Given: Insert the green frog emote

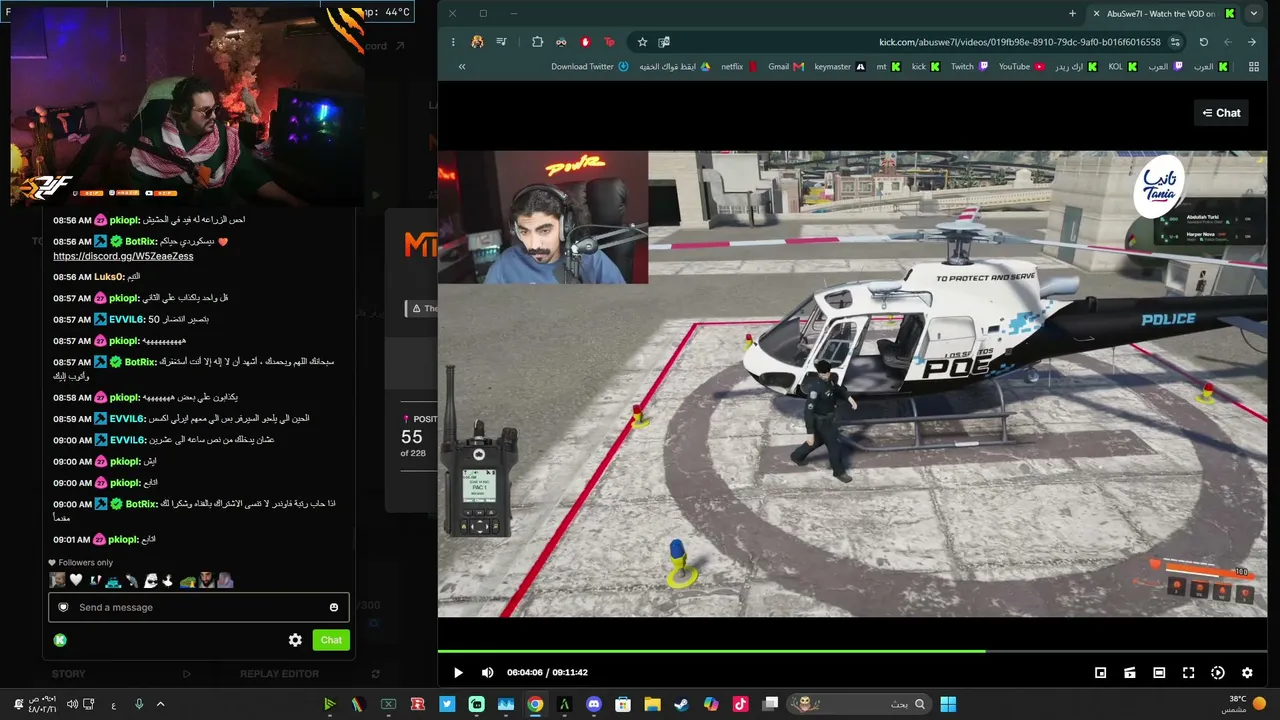Looking at the screenshot, I should [187, 580].
